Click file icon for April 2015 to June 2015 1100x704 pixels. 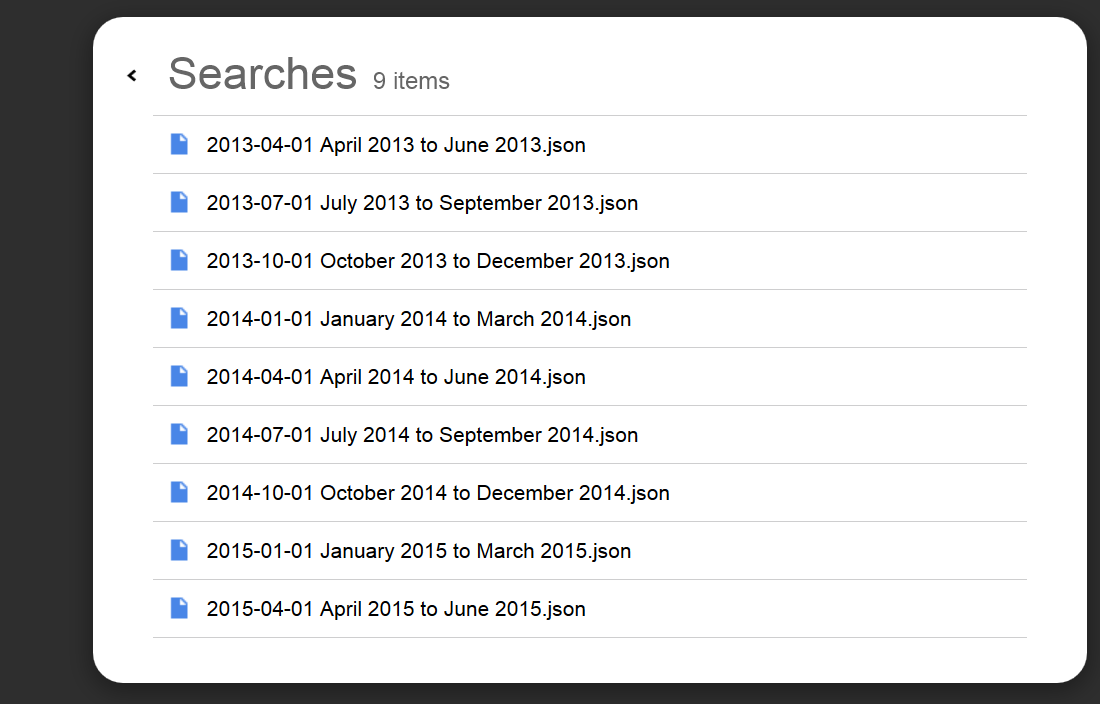tap(180, 609)
